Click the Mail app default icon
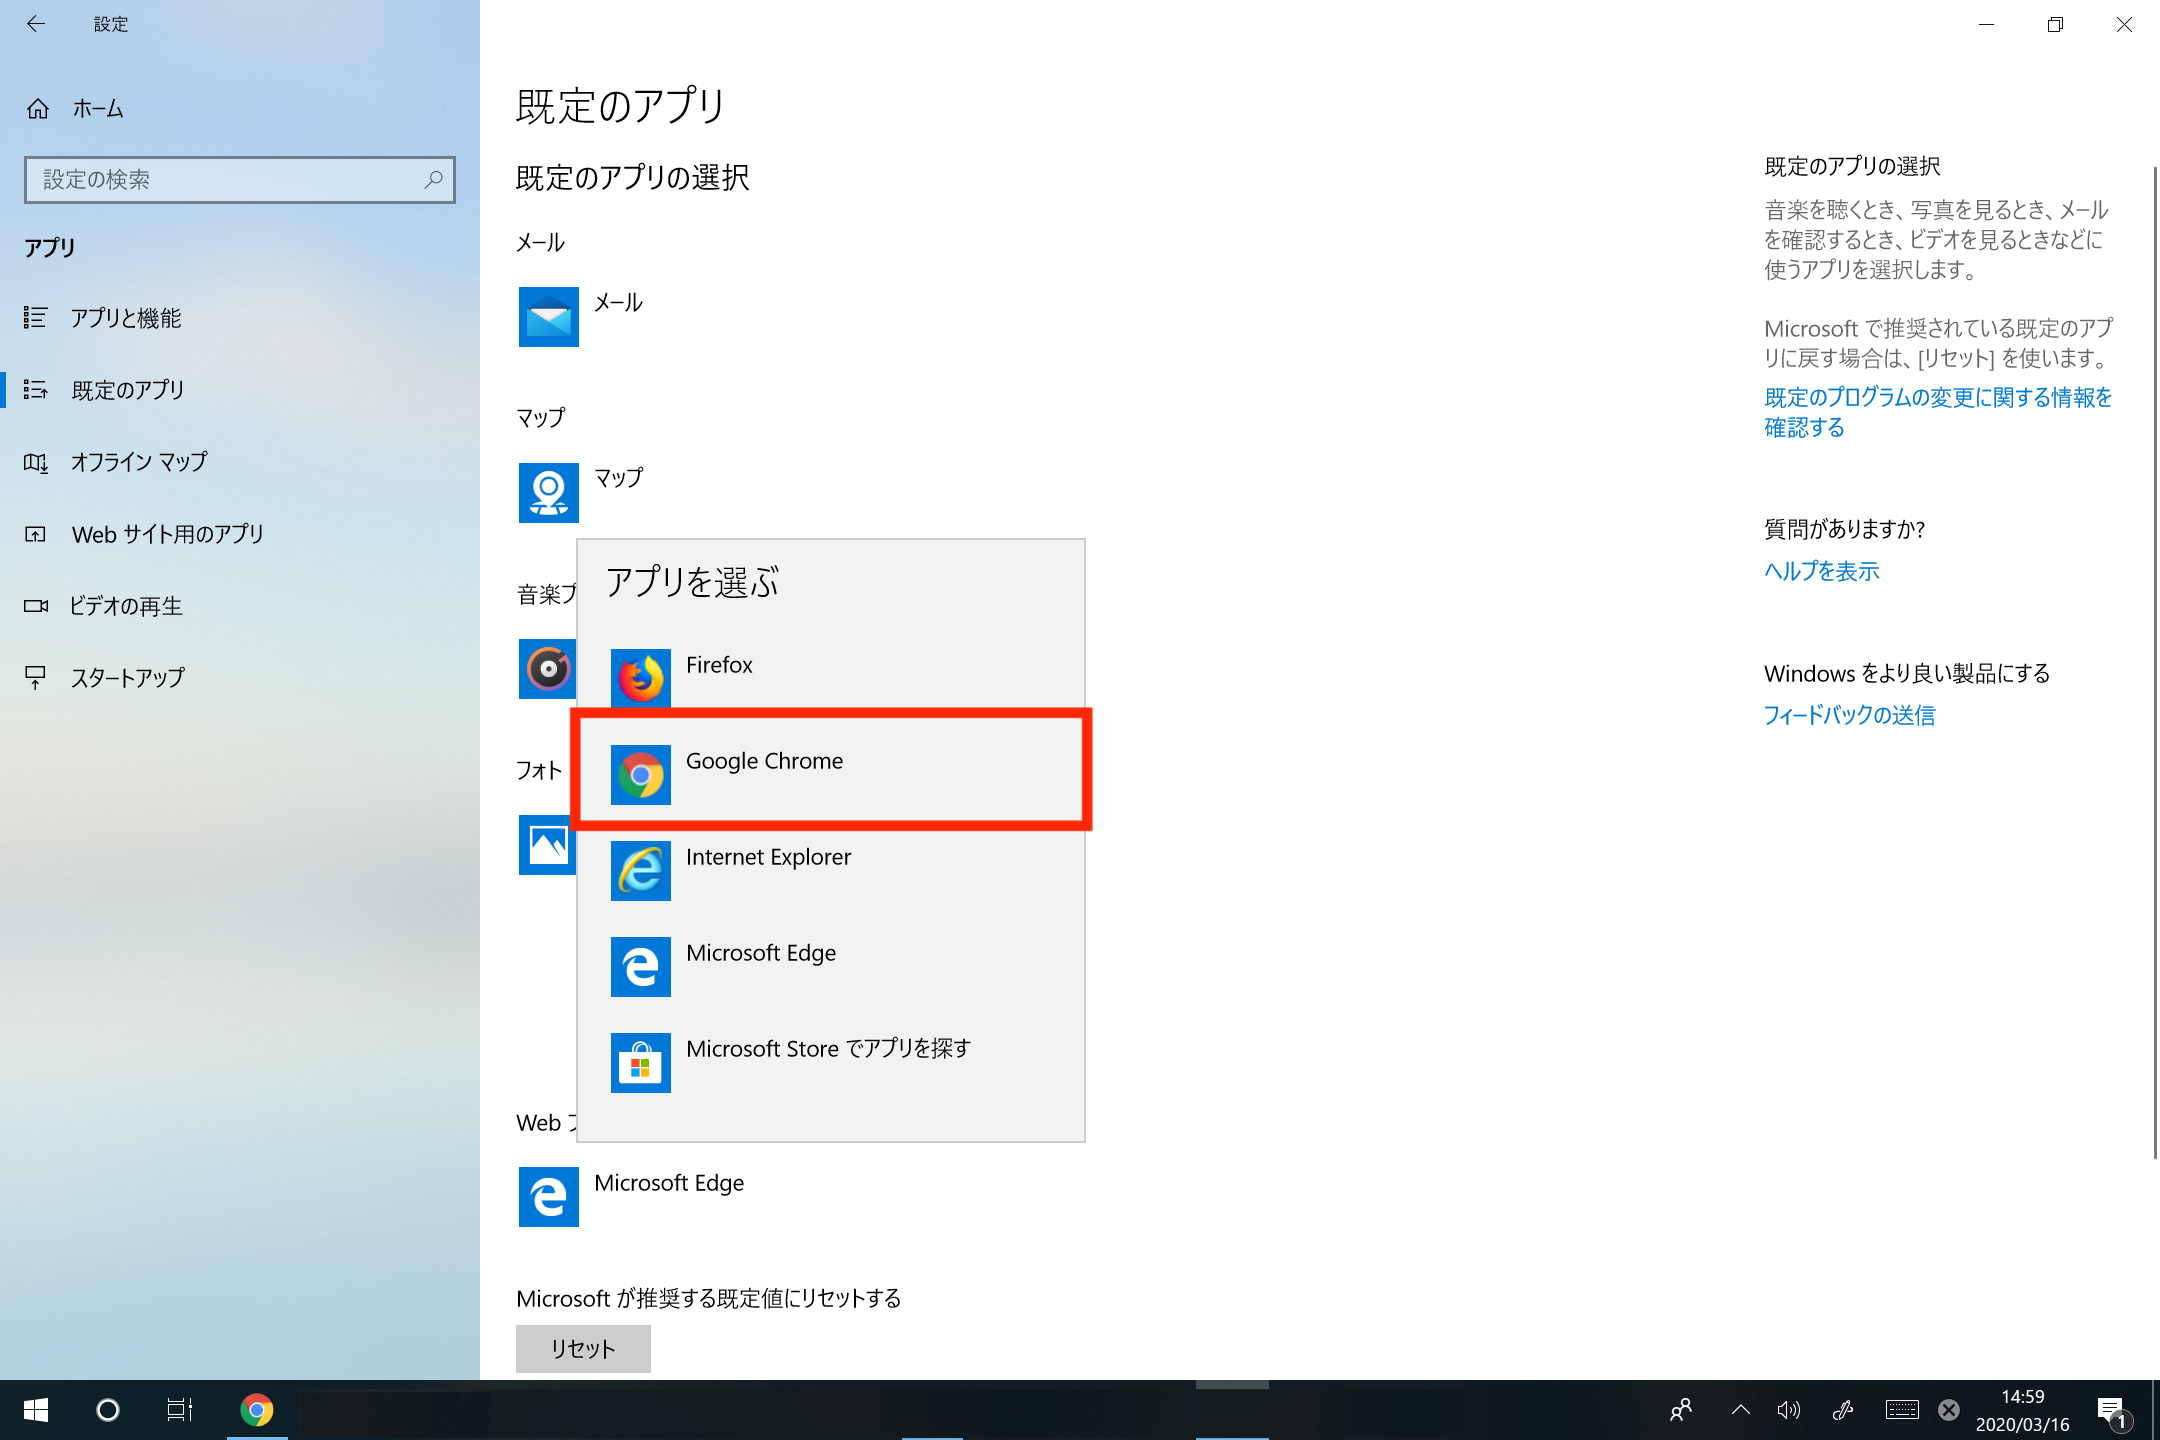 (x=548, y=316)
